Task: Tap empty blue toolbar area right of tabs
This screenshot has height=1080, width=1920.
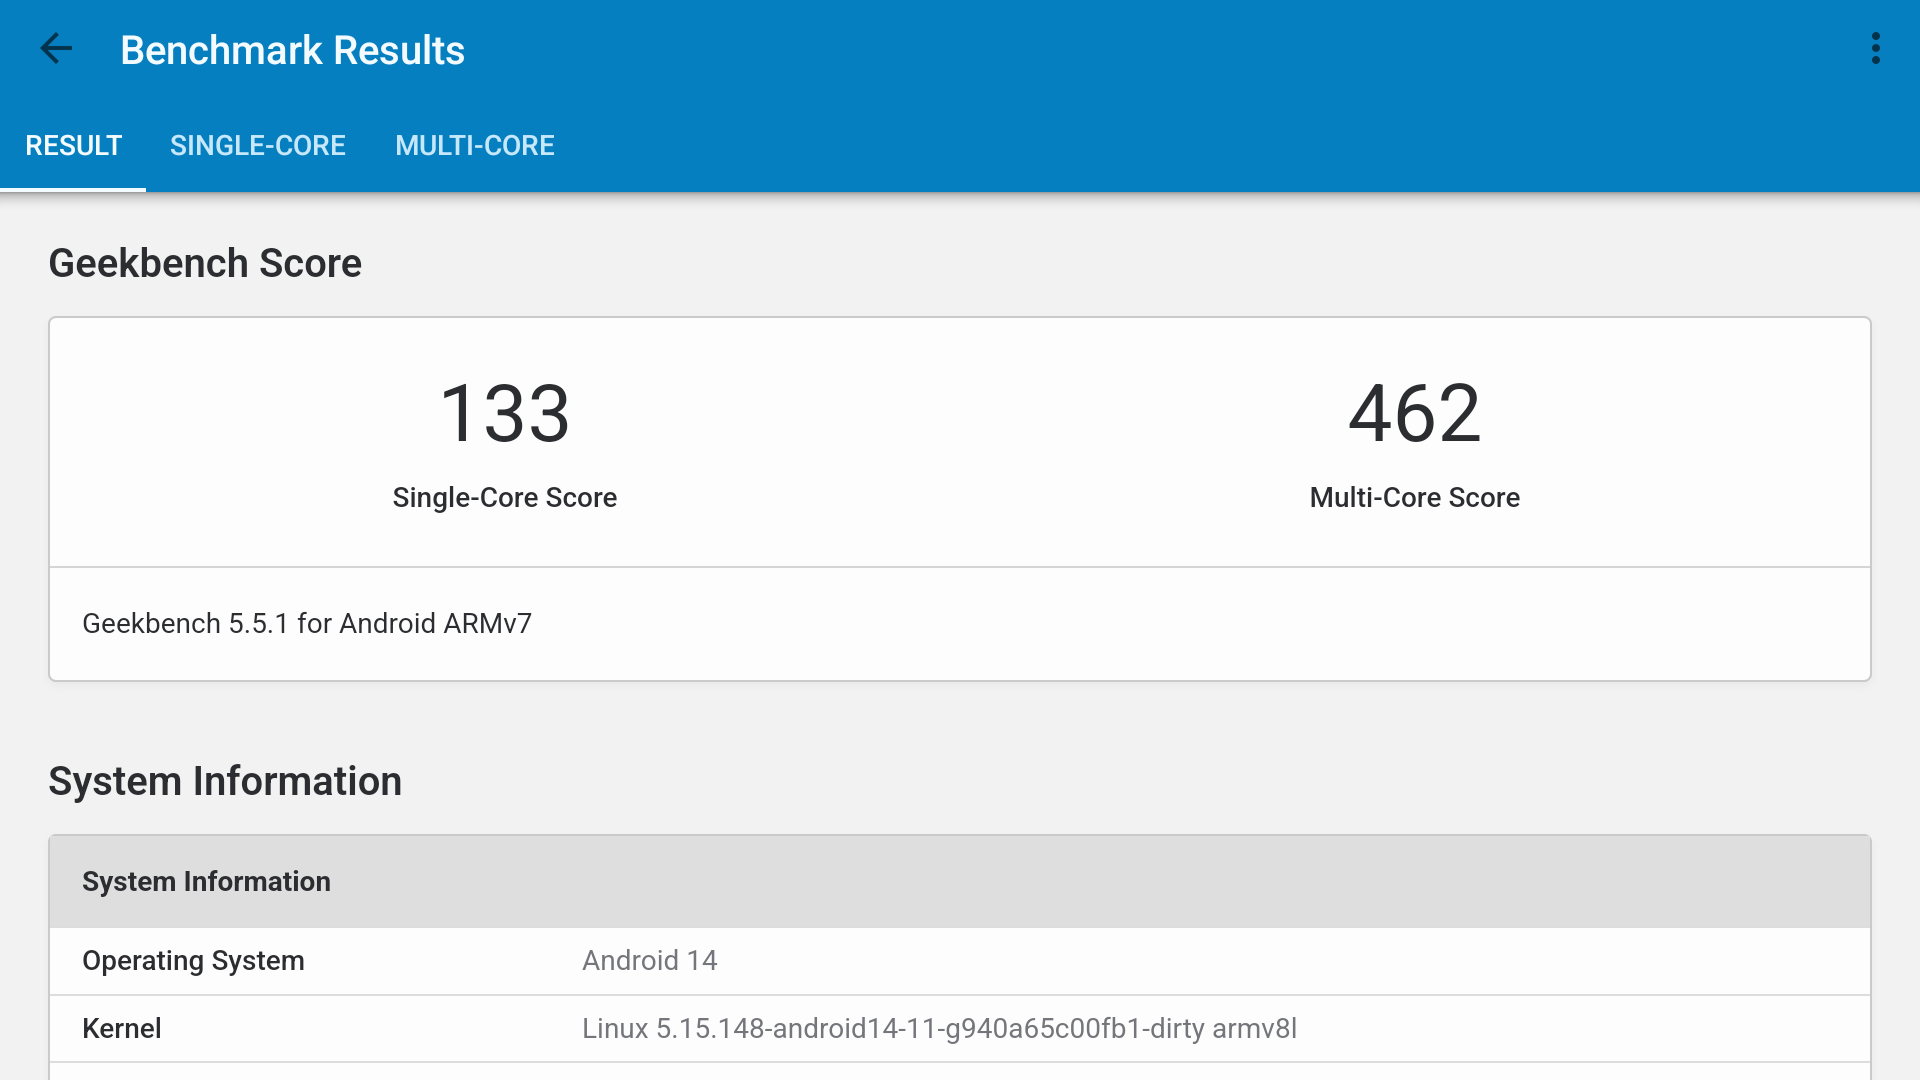Action: pos(1200,146)
